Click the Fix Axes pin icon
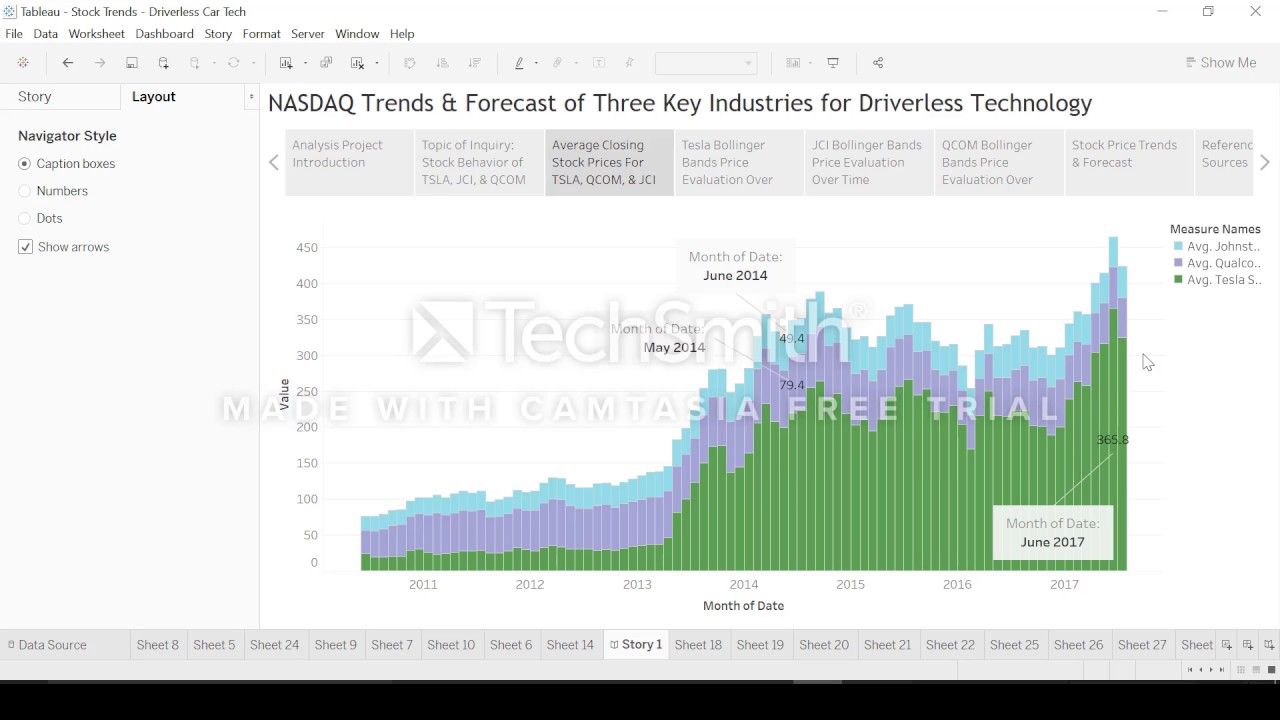 coord(629,63)
